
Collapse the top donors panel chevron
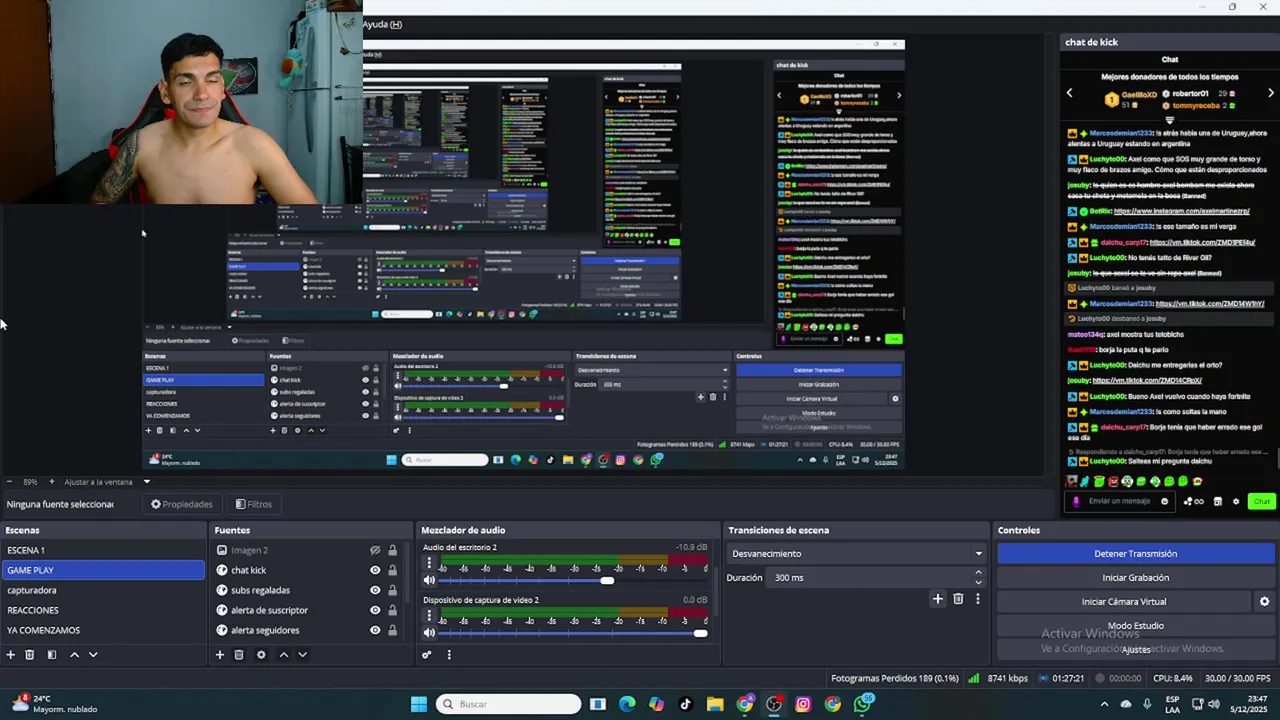[x=1169, y=120]
